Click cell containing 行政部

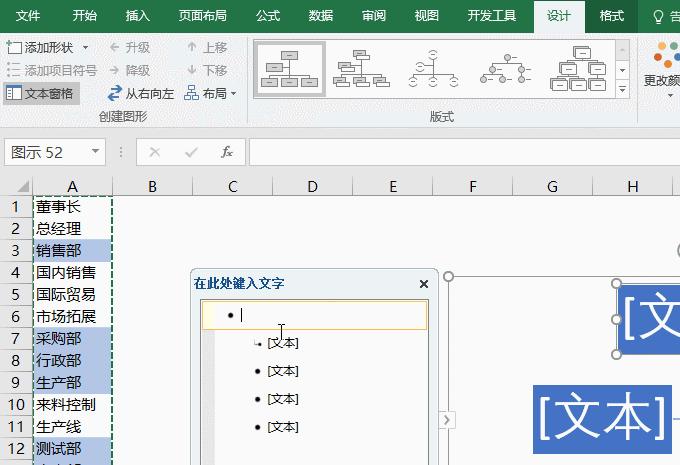(x=72, y=360)
